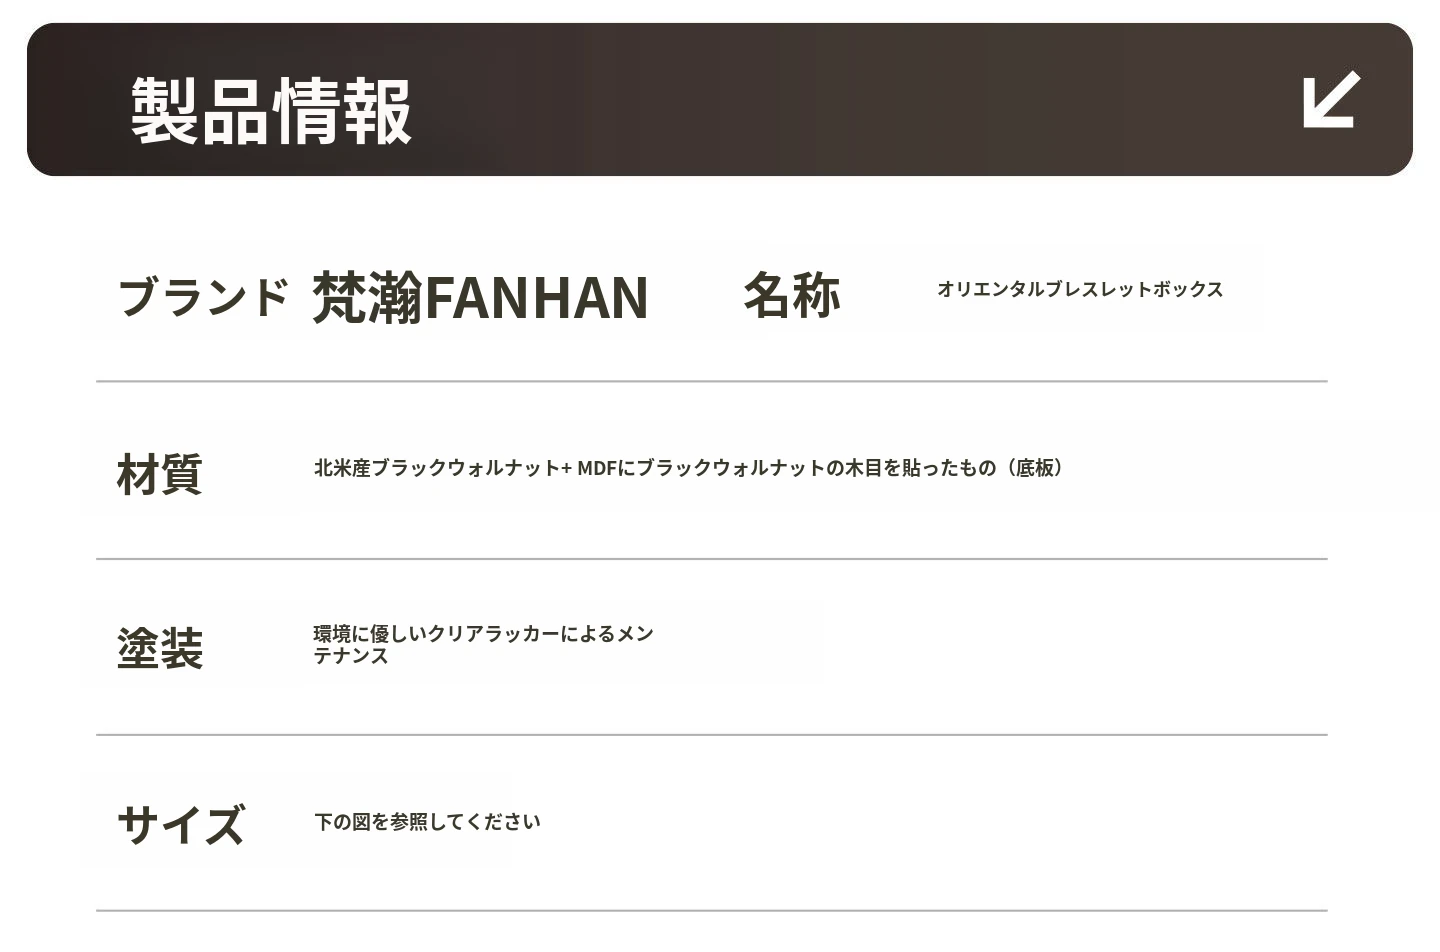
Task: Click the diagonal down-left arrow icon
Action: pos(1331,100)
